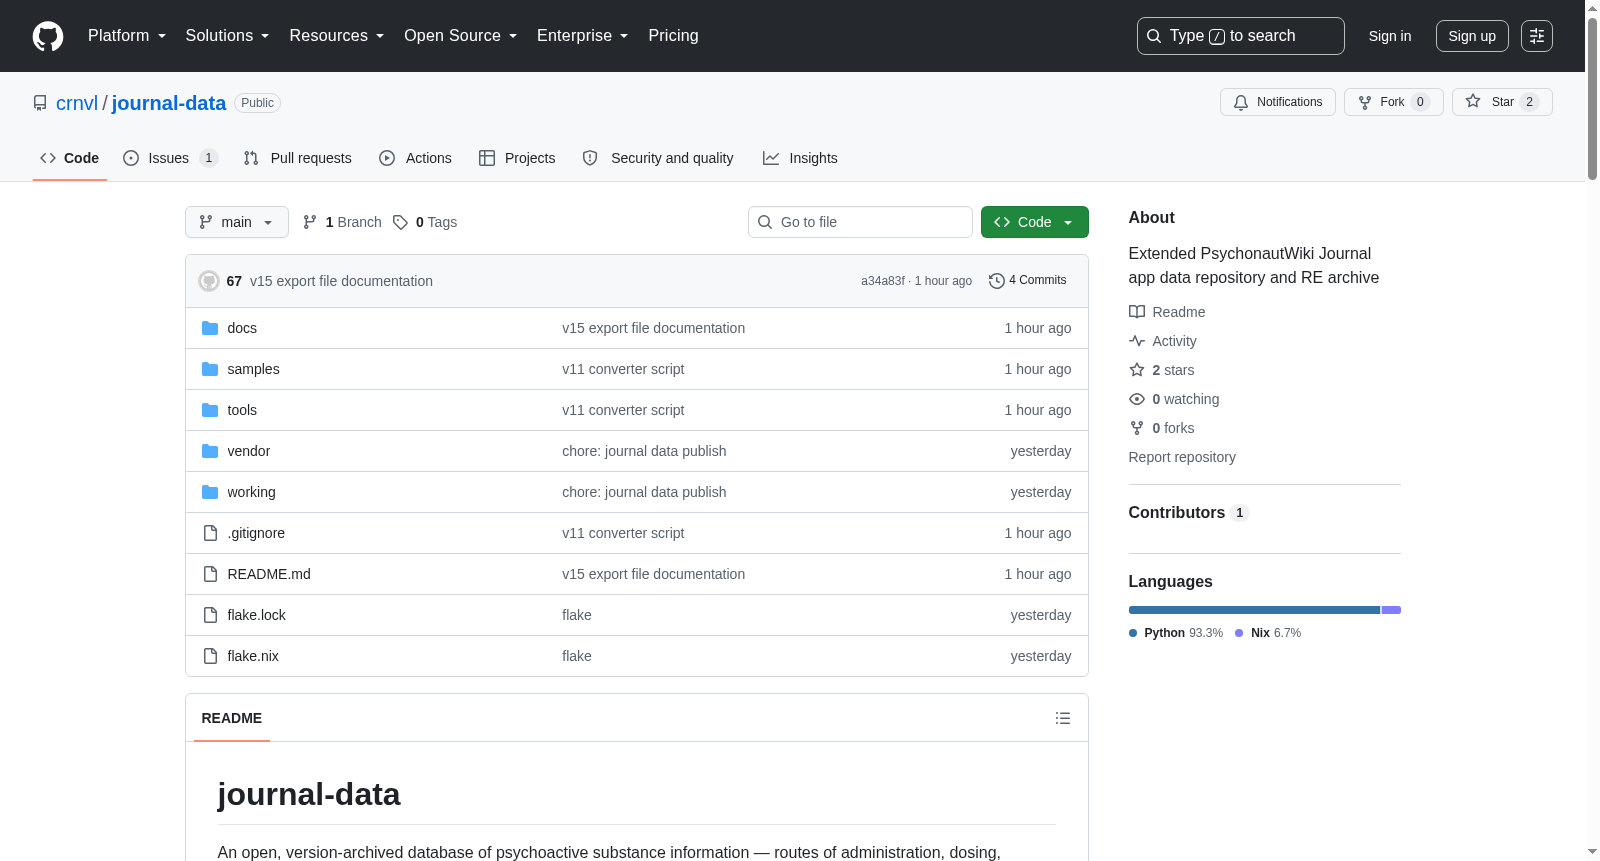Screen dimensions: 1600x861
Task: Click the book icon beside Readme
Action: coord(1137,312)
